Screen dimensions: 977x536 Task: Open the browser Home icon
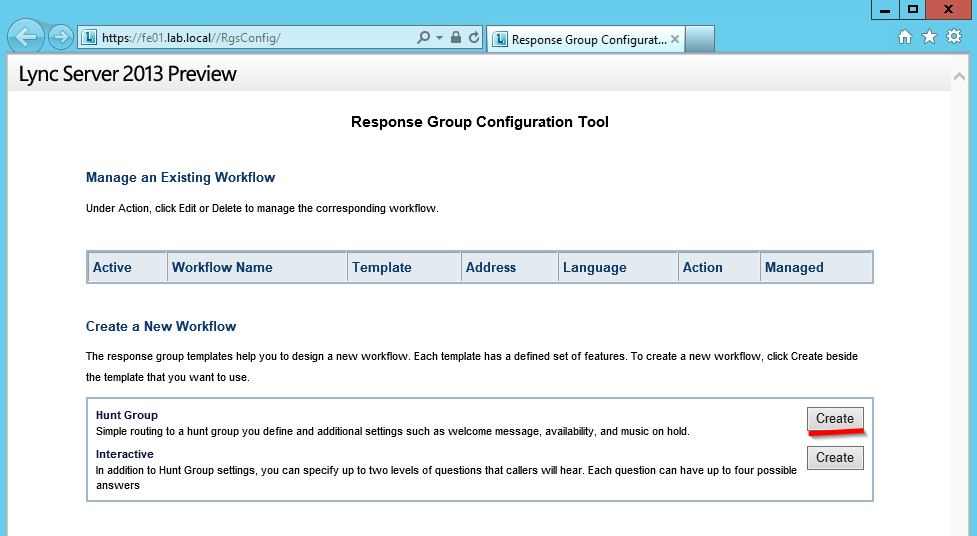click(905, 37)
